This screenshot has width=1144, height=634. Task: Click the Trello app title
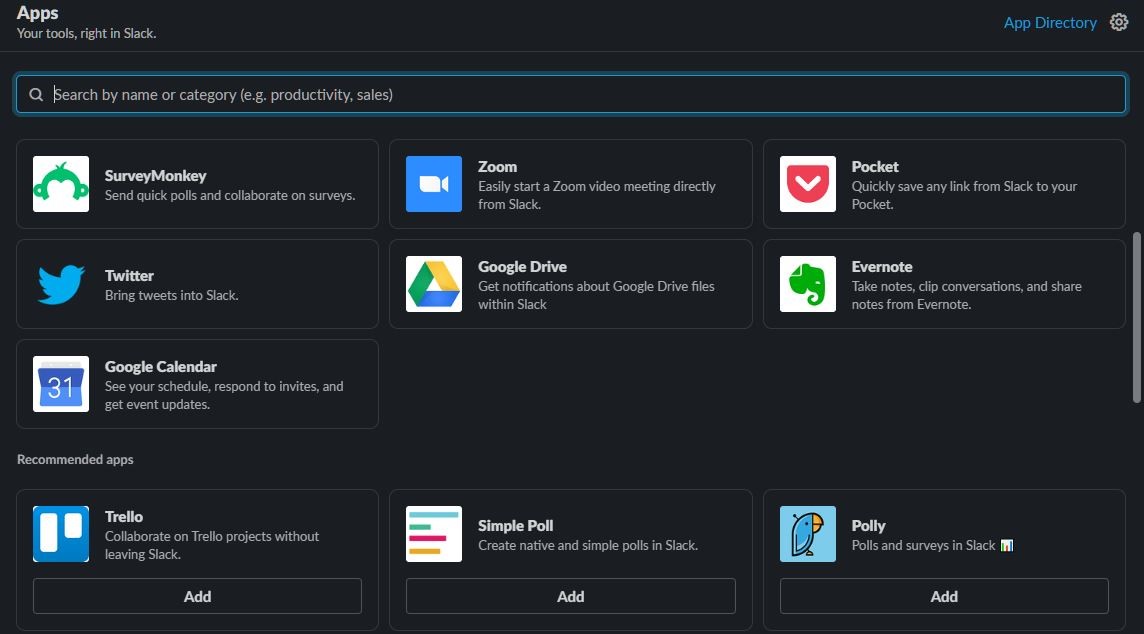[124, 517]
